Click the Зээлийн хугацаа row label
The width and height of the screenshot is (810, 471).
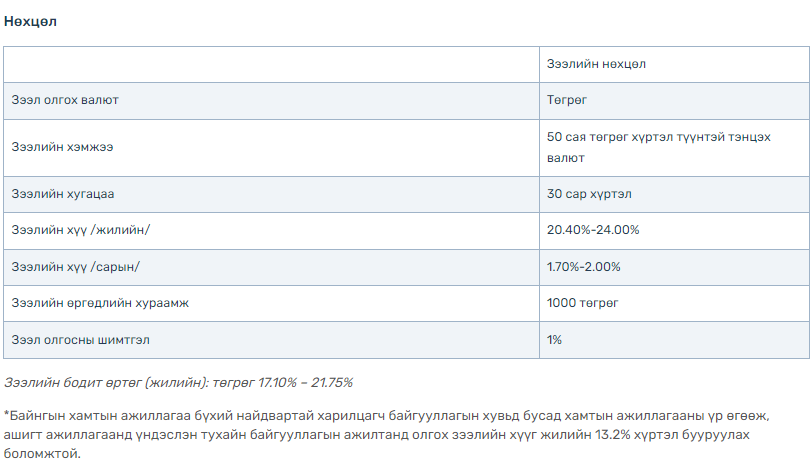63,194
